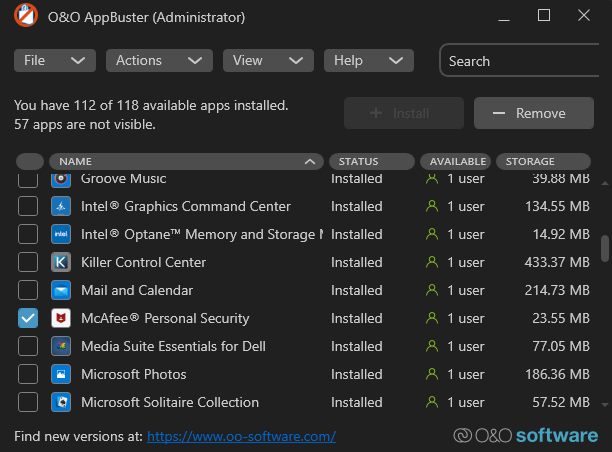612x452 pixels.
Task: Open the File dropdown menu
Action: [55, 61]
